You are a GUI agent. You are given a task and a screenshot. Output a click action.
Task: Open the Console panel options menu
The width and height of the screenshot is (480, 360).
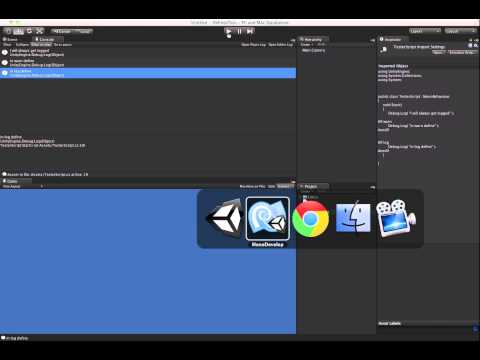(293, 40)
